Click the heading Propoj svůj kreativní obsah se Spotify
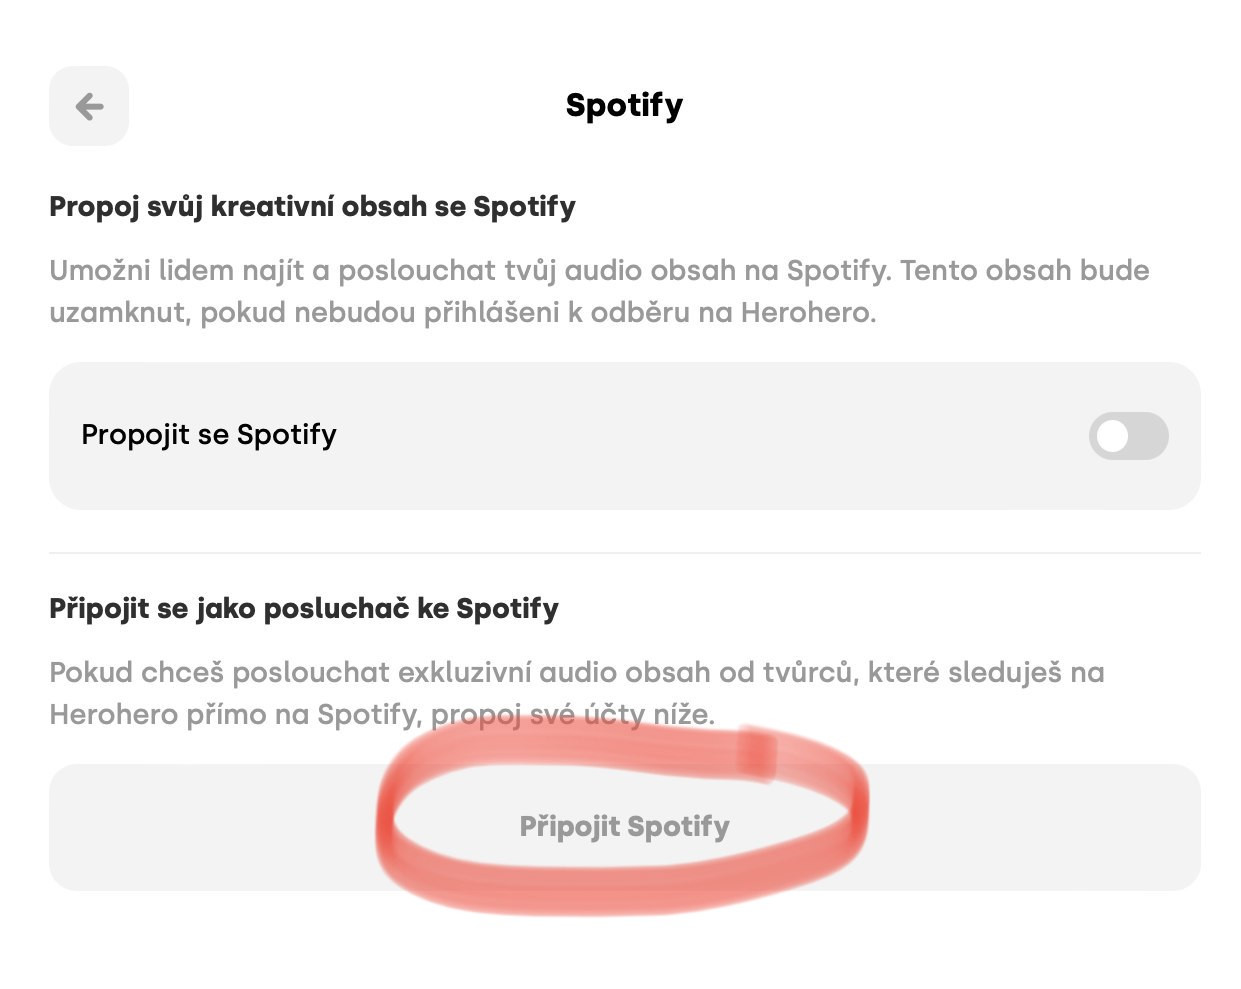1241x989 pixels. pyautogui.click(x=312, y=207)
